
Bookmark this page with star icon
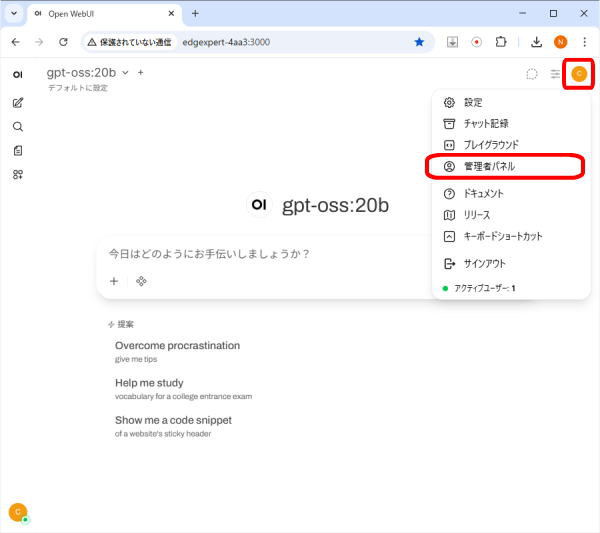(x=419, y=42)
